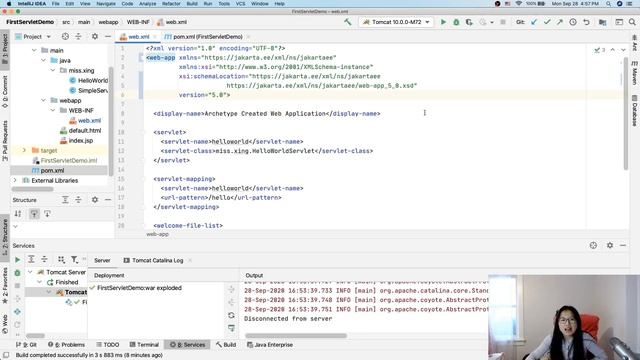The width and height of the screenshot is (640, 360).
Task: Open Tomcat 10.0.0-M72 run configuration dropdown
Action: 396,22
